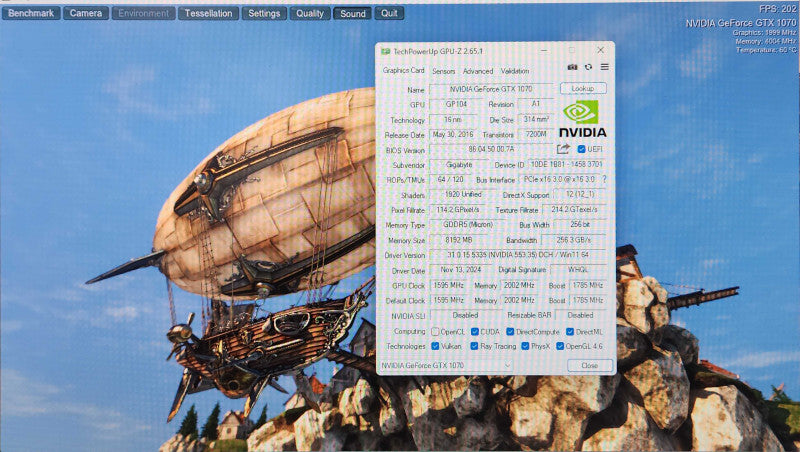
Task: Switch to the Validation tab
Action: pyautogui.click(x=515, y=71)
